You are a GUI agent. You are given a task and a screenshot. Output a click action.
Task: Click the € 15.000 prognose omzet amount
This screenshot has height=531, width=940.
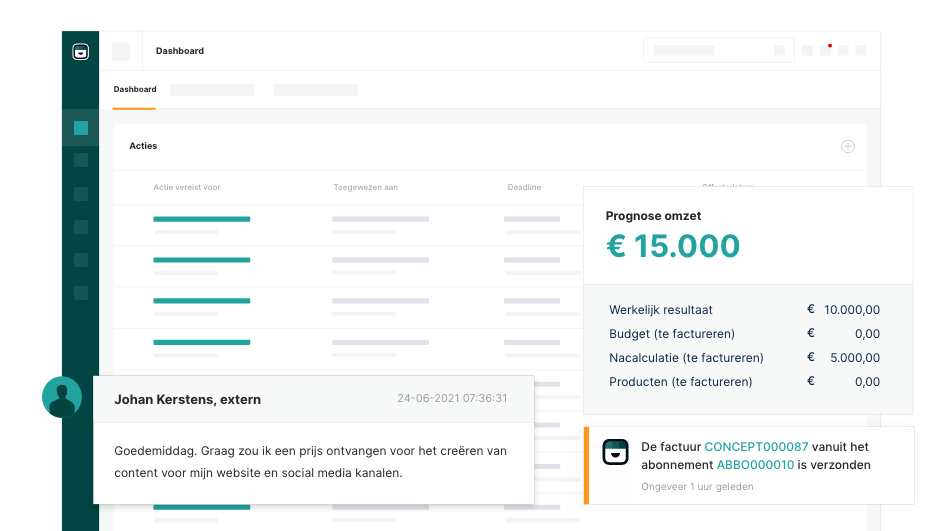(x=673, y=246)
